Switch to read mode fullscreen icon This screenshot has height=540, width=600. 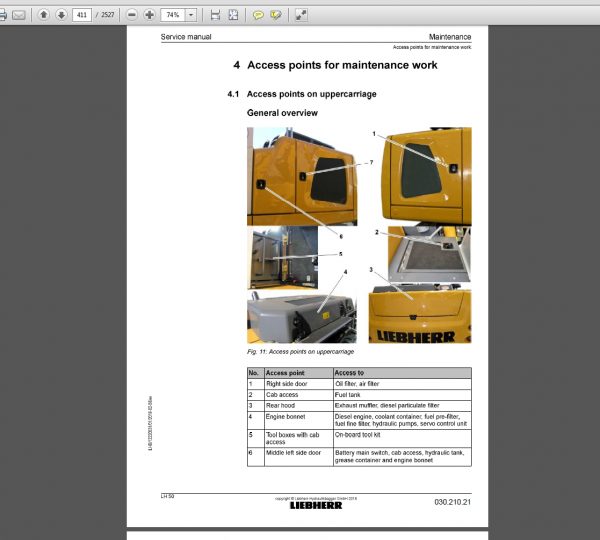coord(301,15)
